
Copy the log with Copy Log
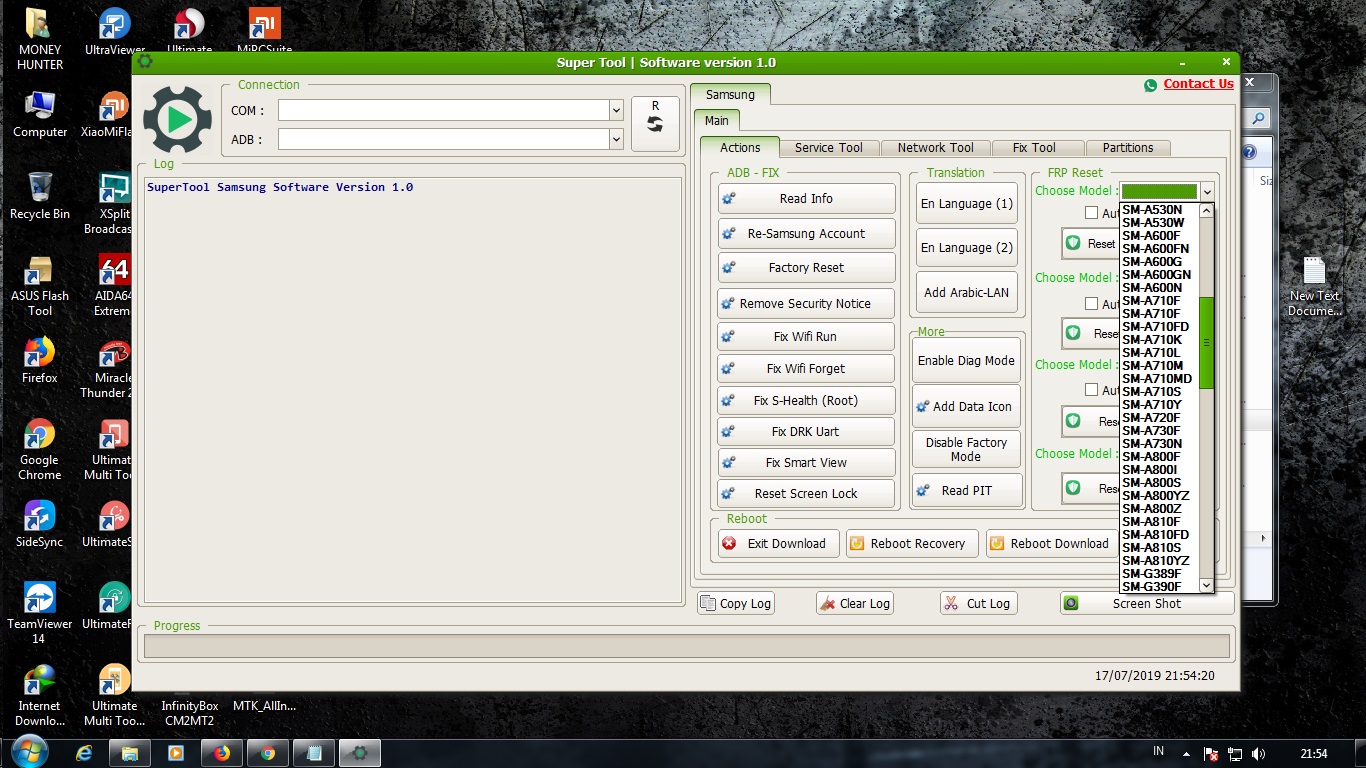(736, 604)
